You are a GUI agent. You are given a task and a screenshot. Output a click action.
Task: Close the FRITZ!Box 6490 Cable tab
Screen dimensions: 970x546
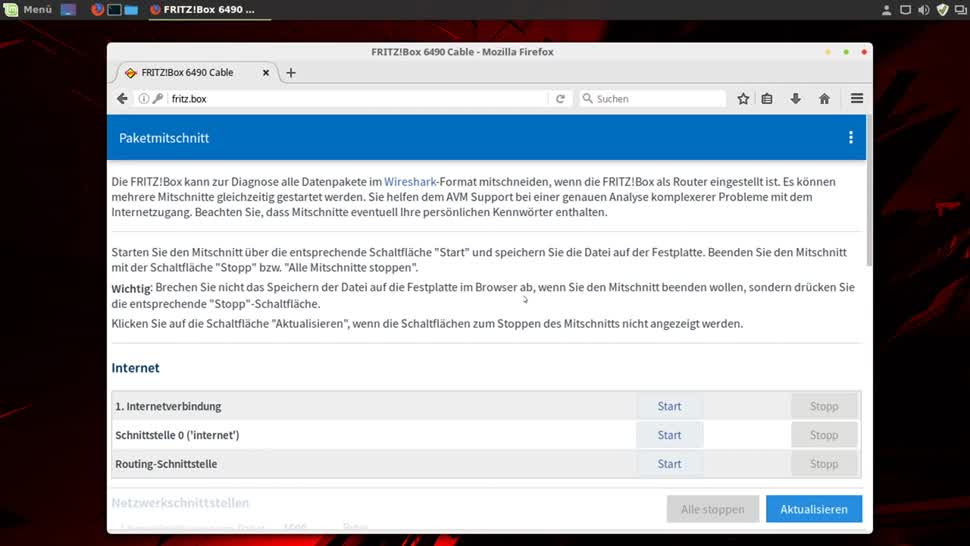[265, 72]
